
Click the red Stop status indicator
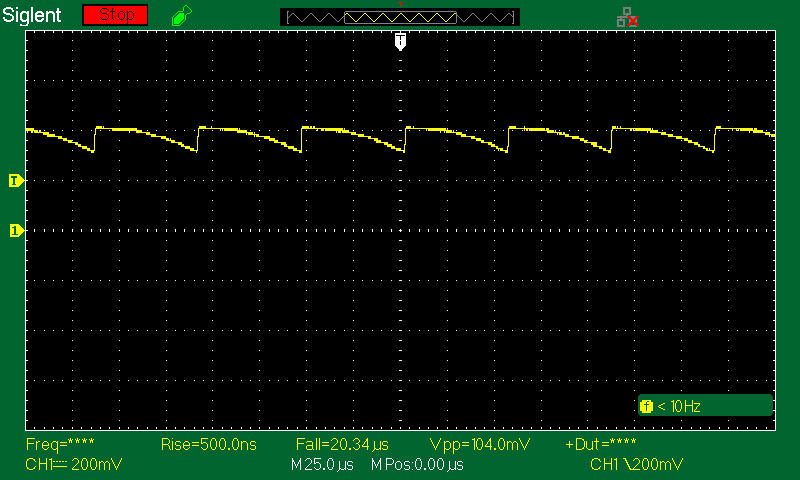(x=115, y=15)
